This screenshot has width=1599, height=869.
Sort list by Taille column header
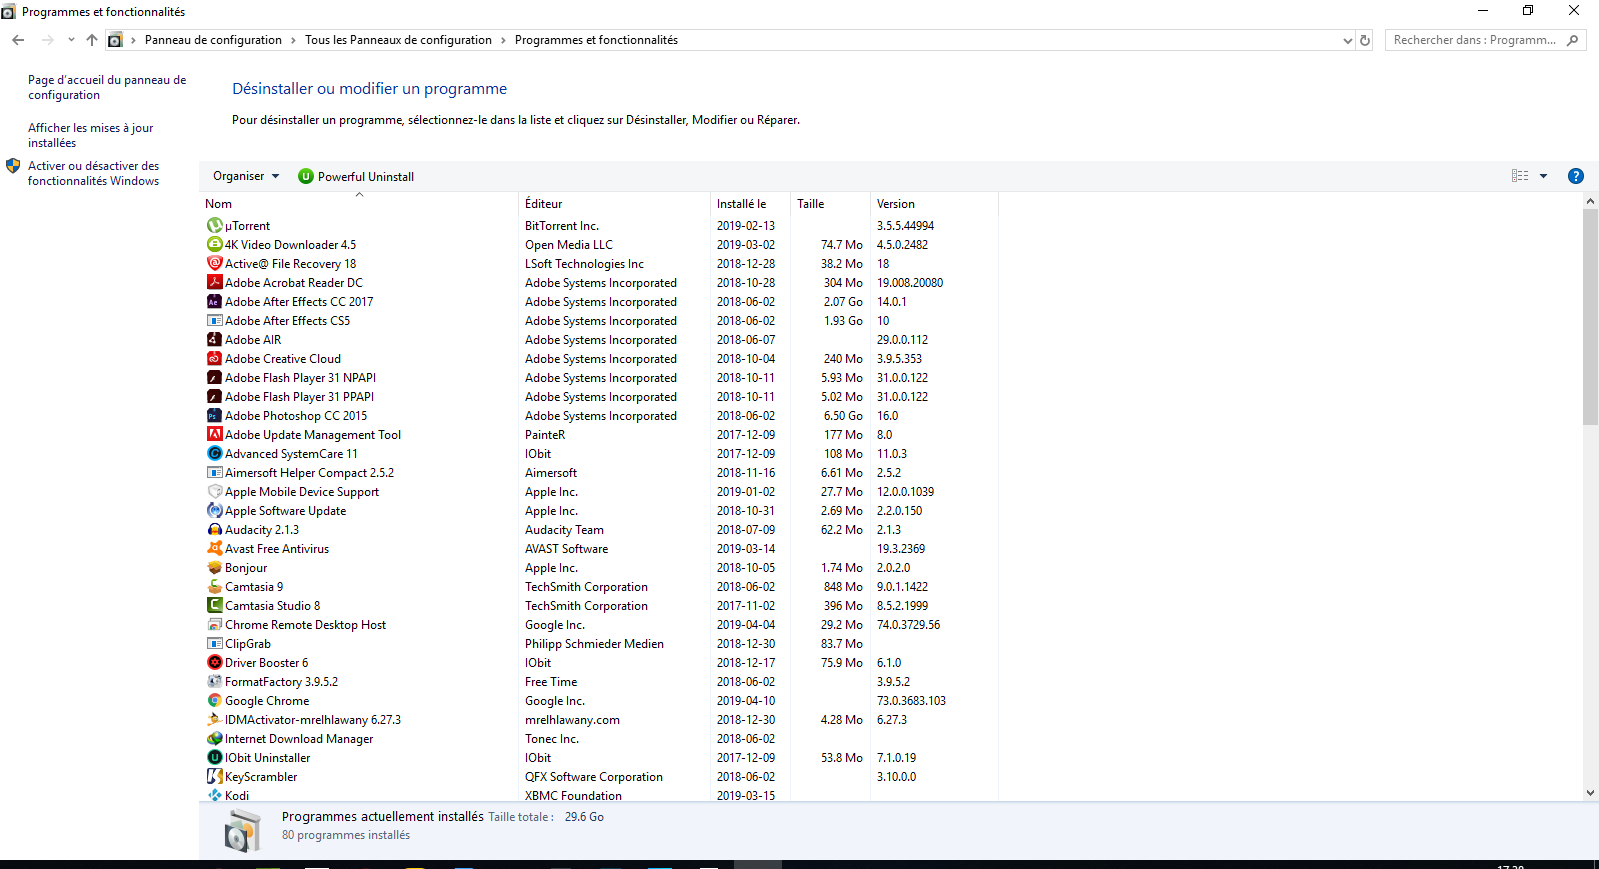(830, 204)
